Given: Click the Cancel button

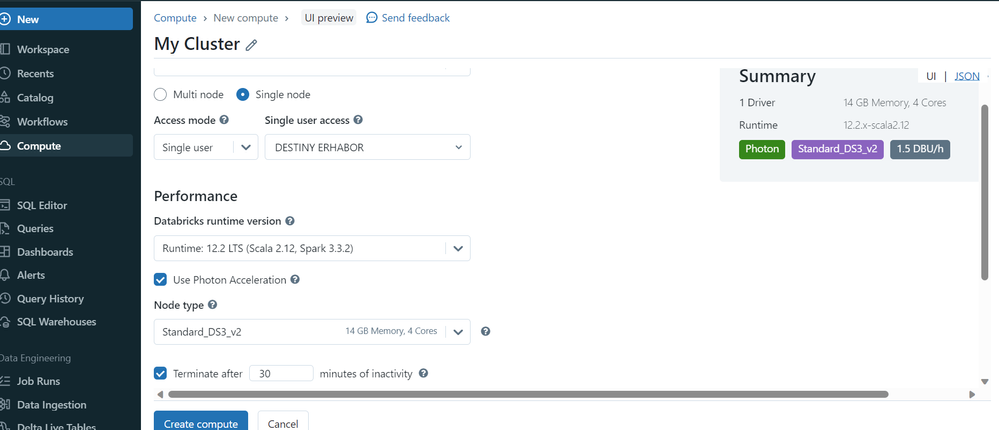Looking at the screenshot, I should click(283, 422).
